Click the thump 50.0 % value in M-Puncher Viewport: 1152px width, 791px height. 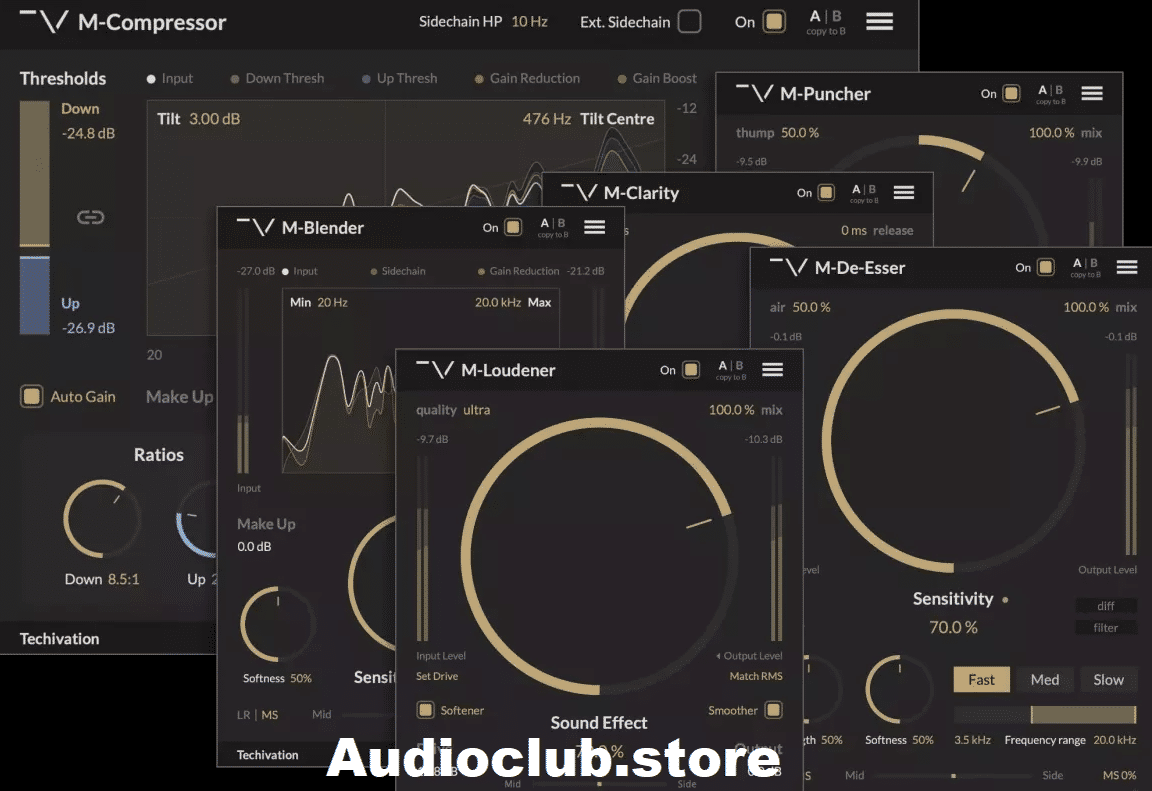pos(799,132)
